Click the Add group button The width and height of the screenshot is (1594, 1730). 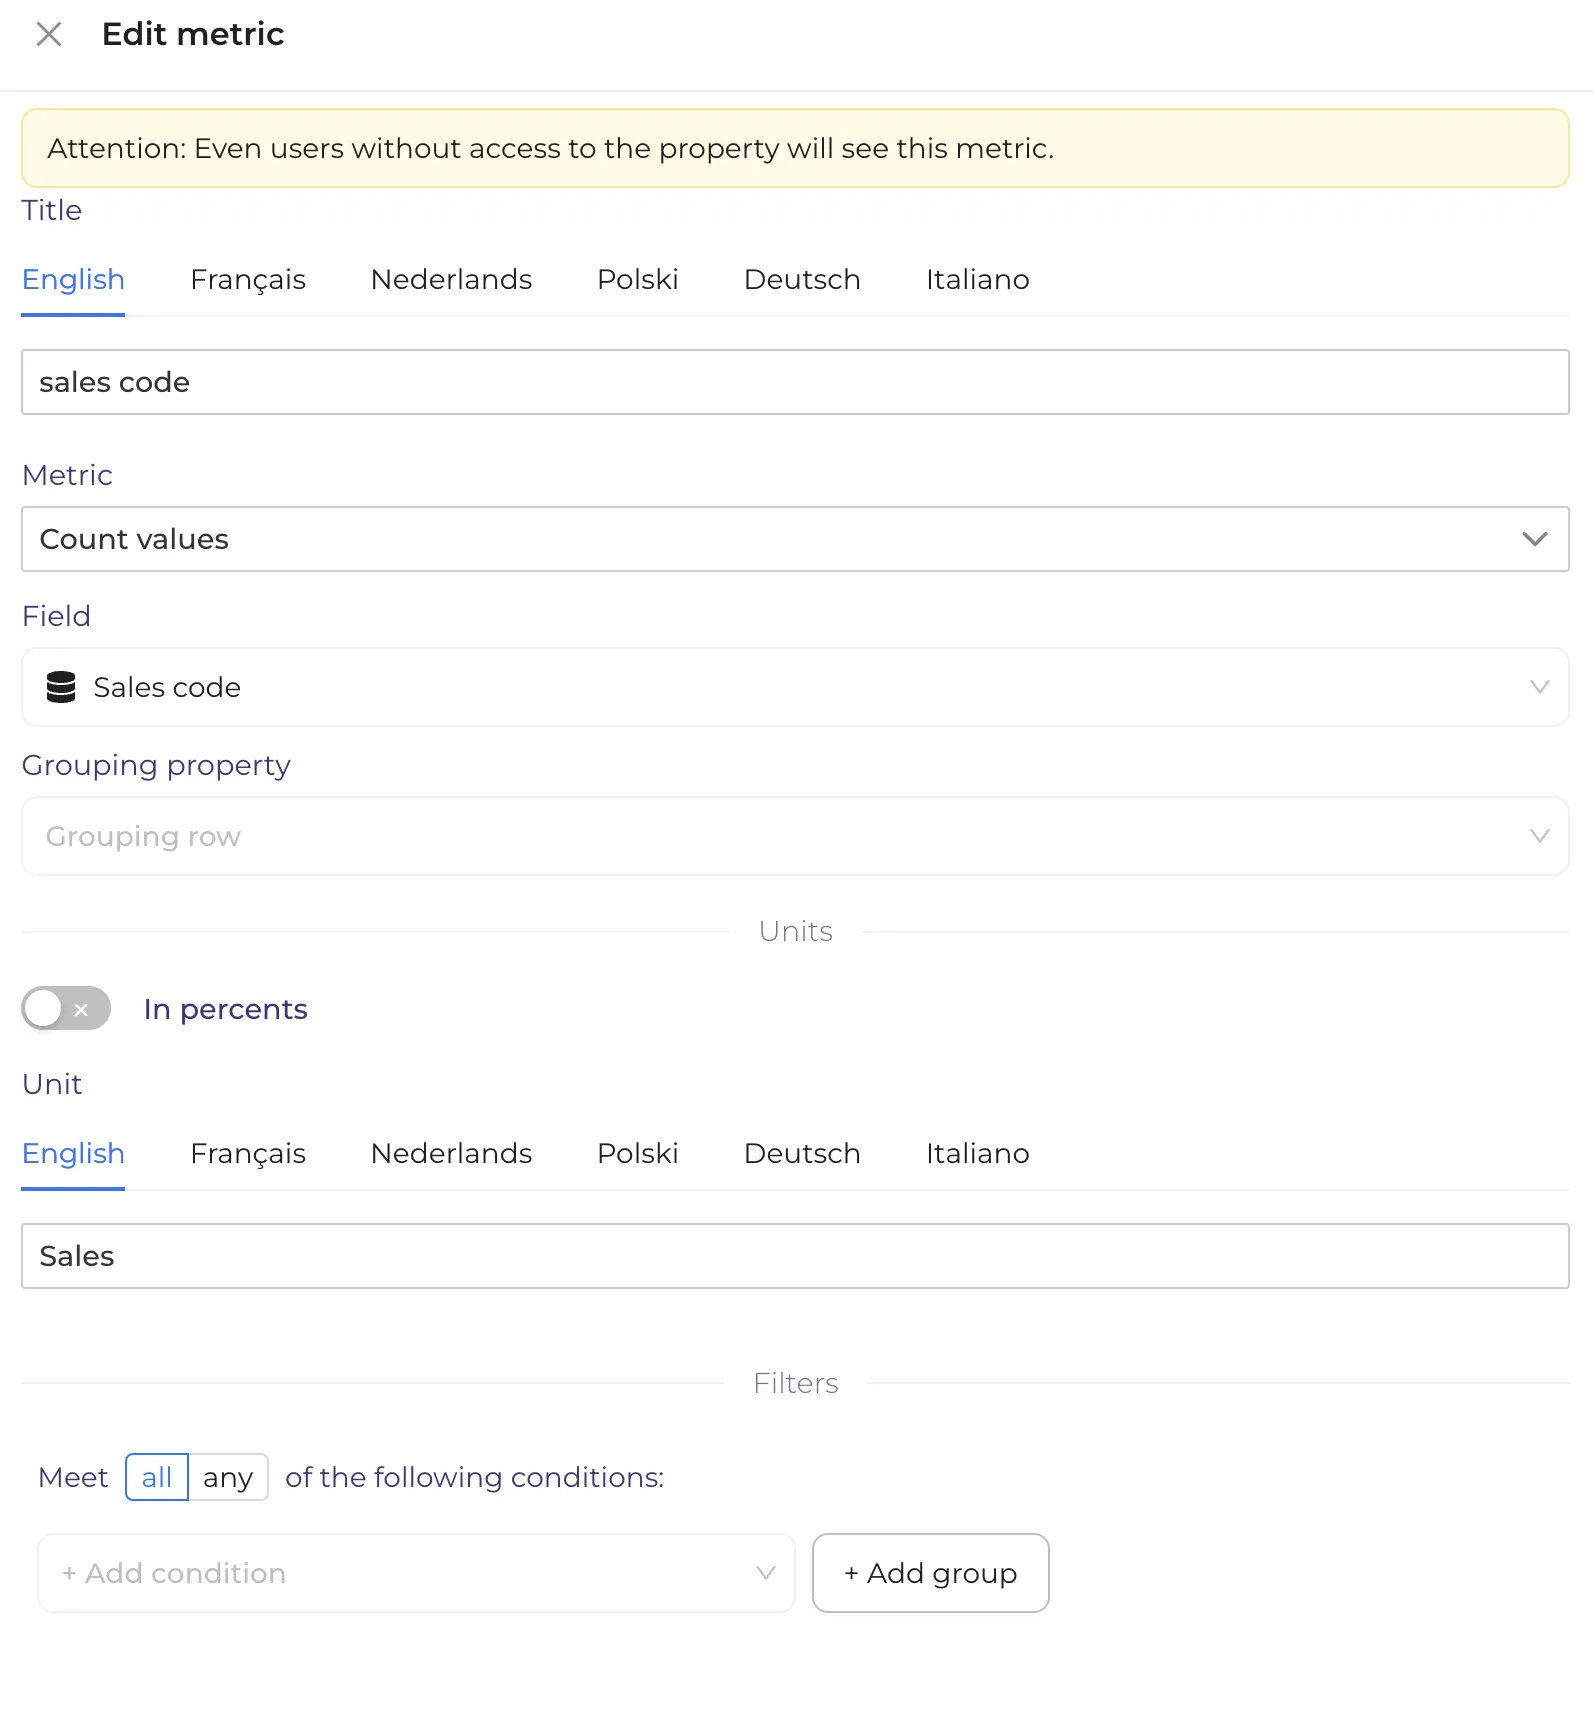pos(931,1573)
